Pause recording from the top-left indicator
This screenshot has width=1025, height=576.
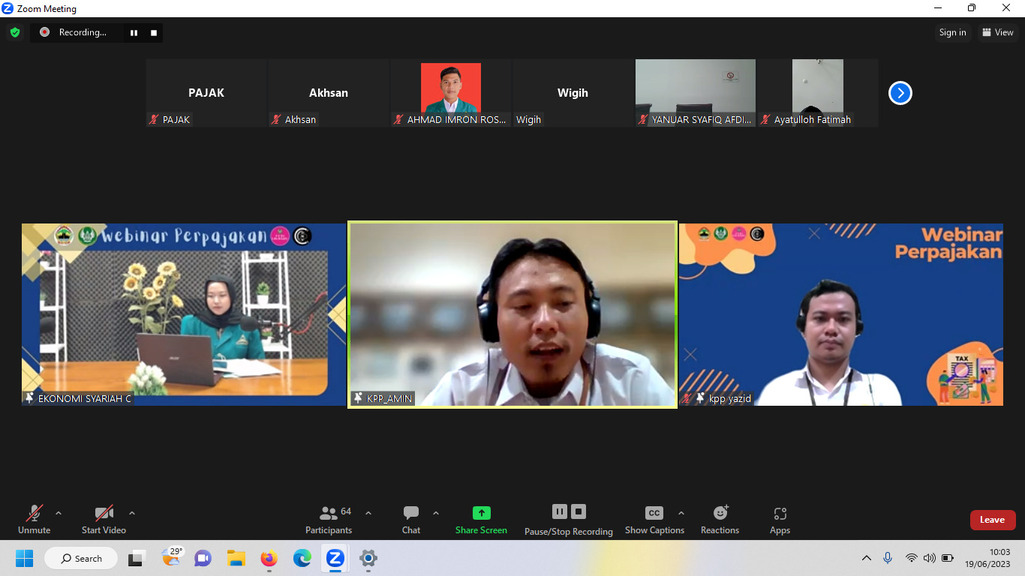(134, 33)
